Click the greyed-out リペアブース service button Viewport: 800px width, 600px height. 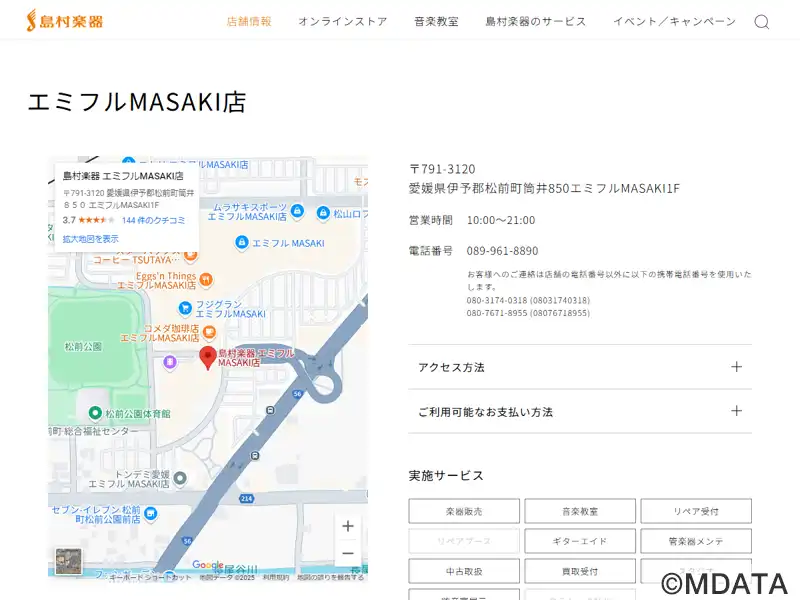pyautogui.click(x=464, y=541)
